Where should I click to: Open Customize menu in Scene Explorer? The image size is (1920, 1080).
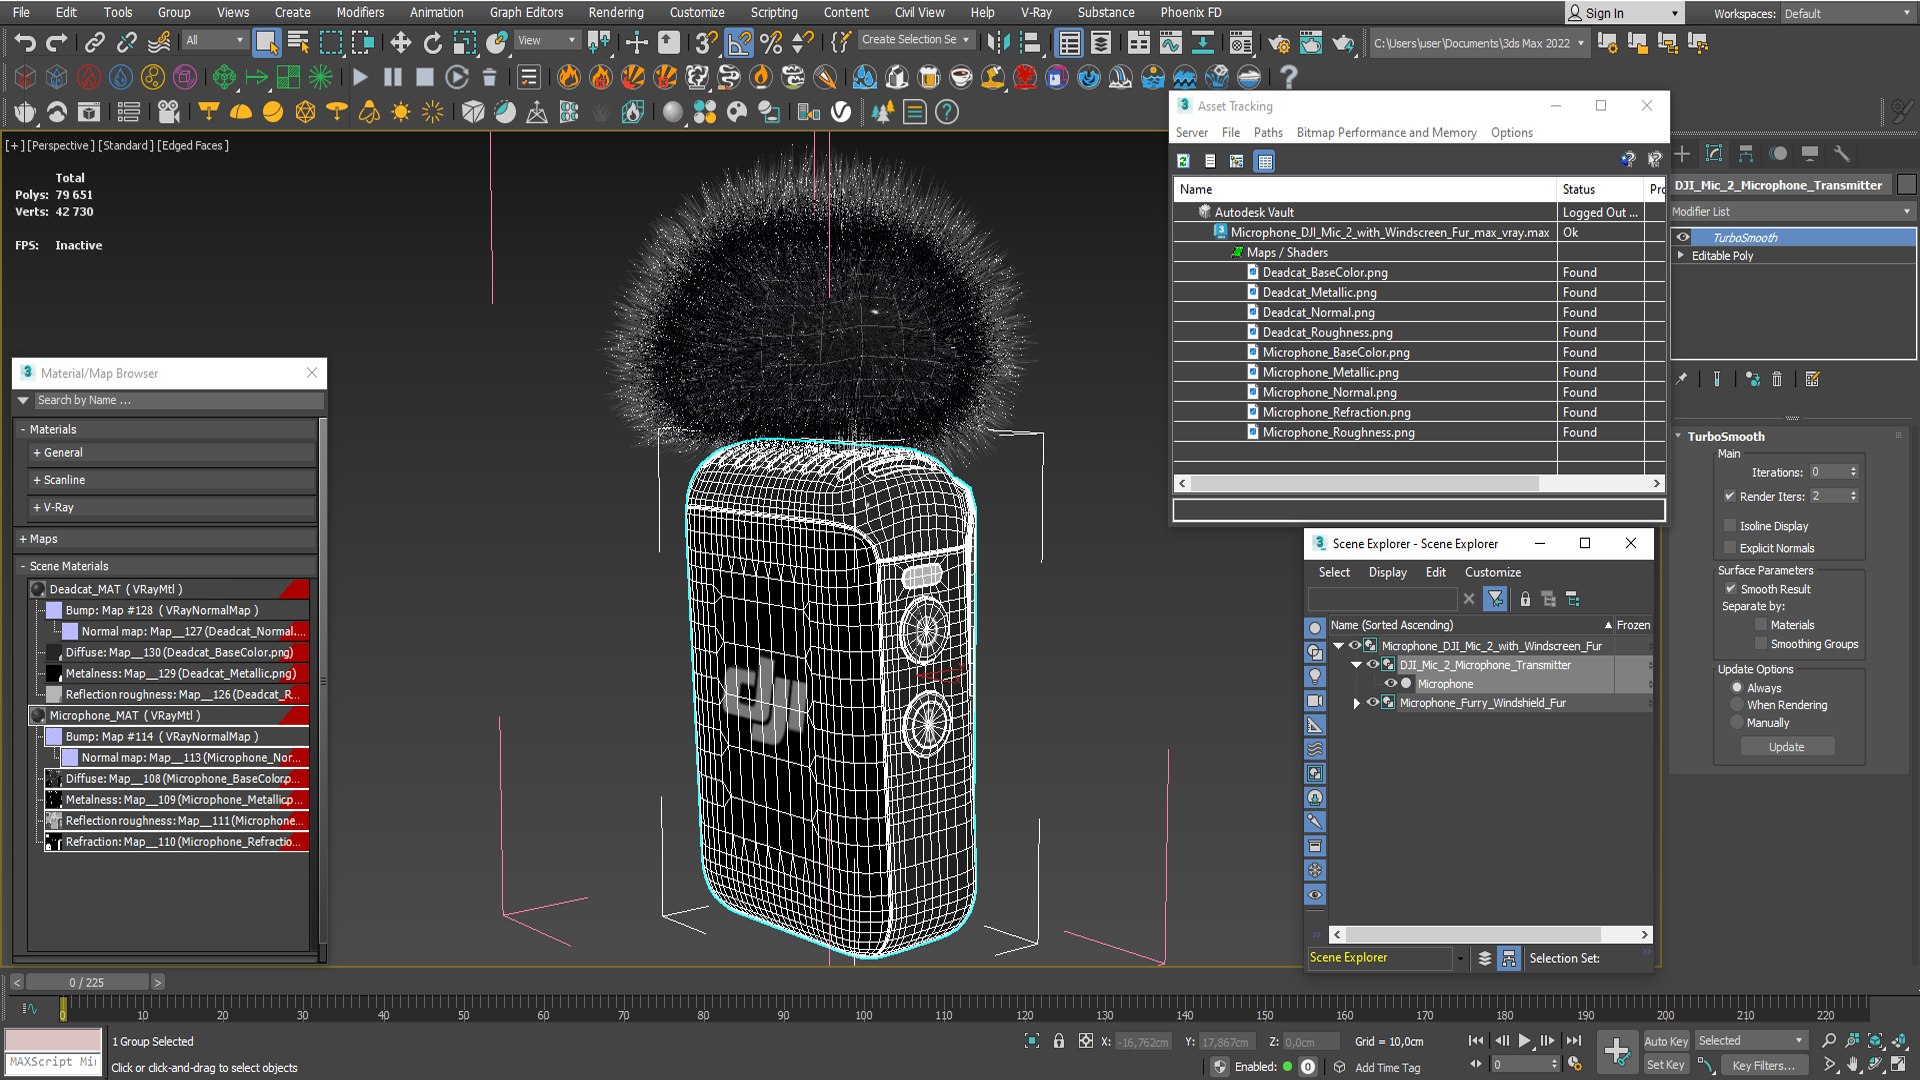pyautogui.click(x=1493, y=572)
